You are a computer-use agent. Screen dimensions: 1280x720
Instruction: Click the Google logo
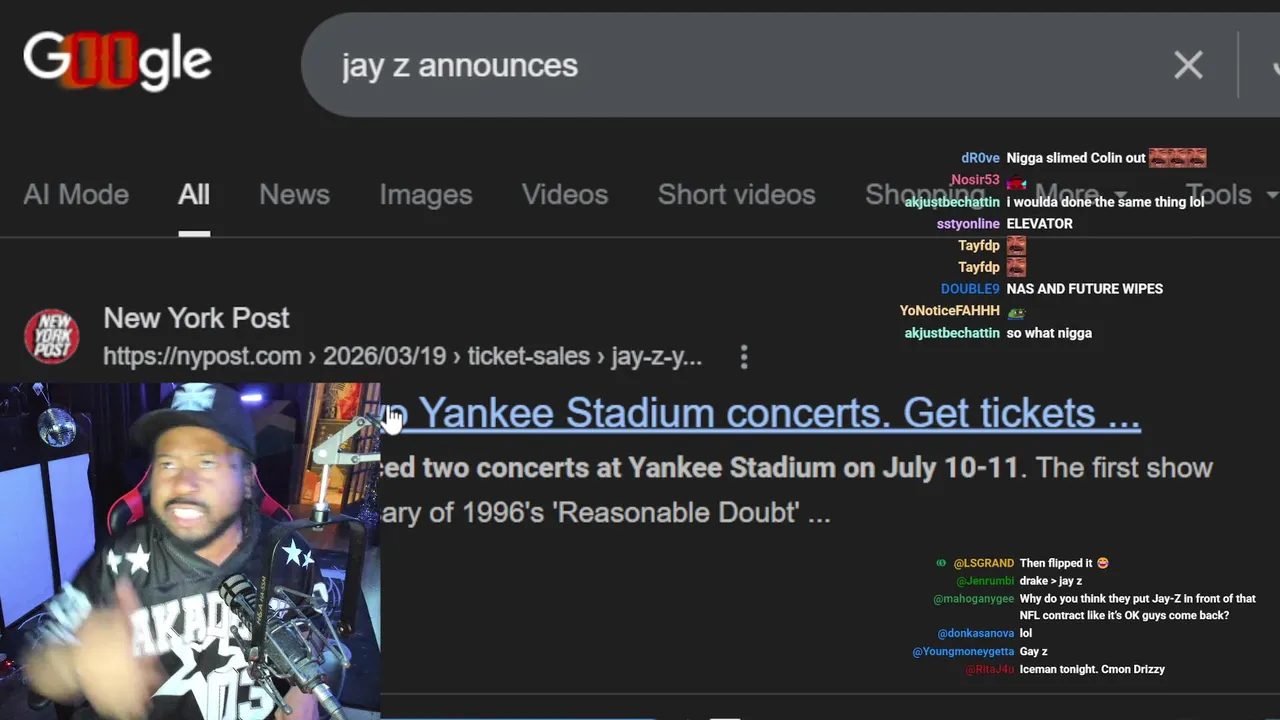tap(117, 61)
